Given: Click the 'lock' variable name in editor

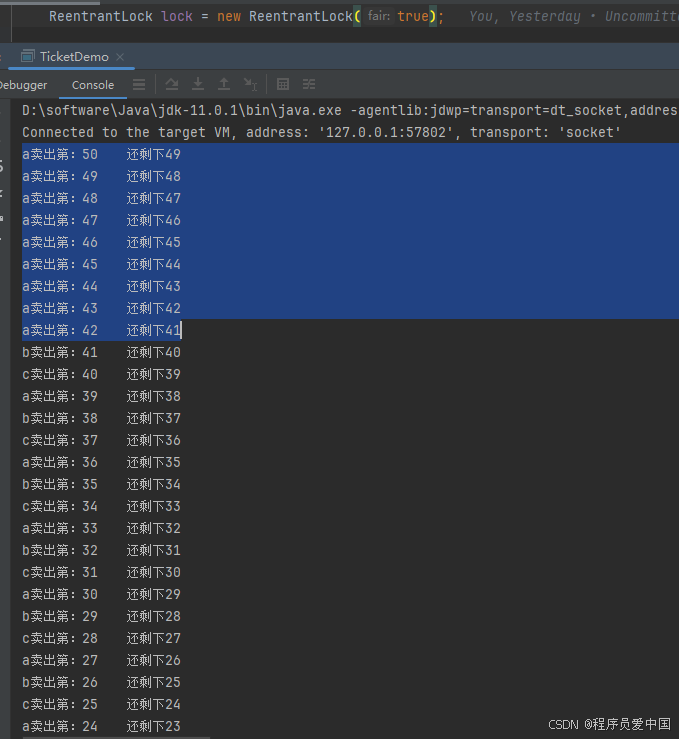Looking at the screenshot, I should click(177, 16).
